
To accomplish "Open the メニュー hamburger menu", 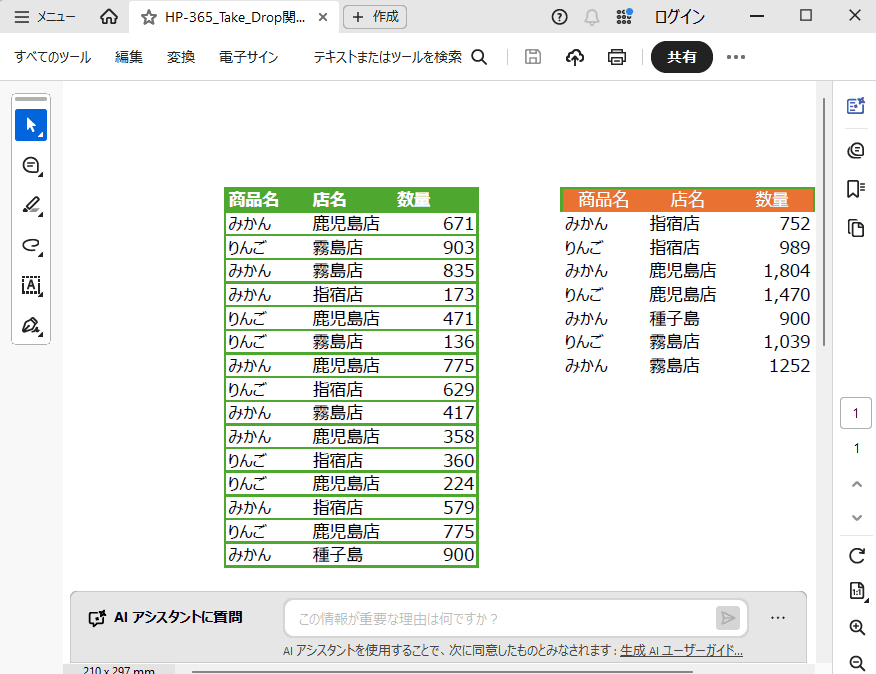I will pyautogui.click(x=45, y=17).
